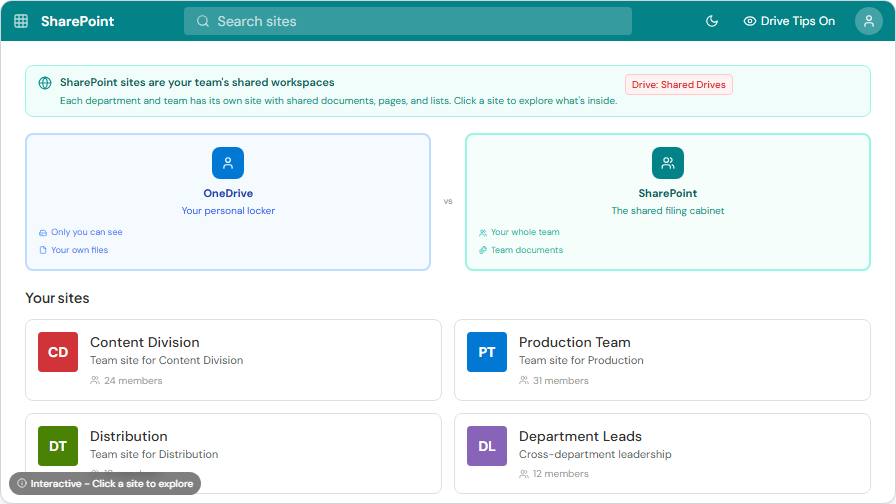896x504 pixels.
Task: Open the Production Team site
Action: 662,360
